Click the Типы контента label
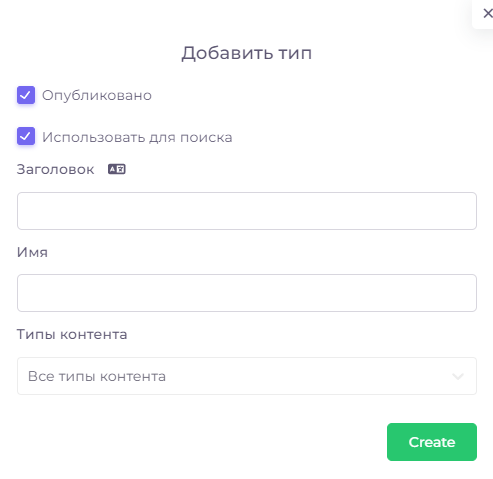This screenshot has height=479, width=493. 72,334
